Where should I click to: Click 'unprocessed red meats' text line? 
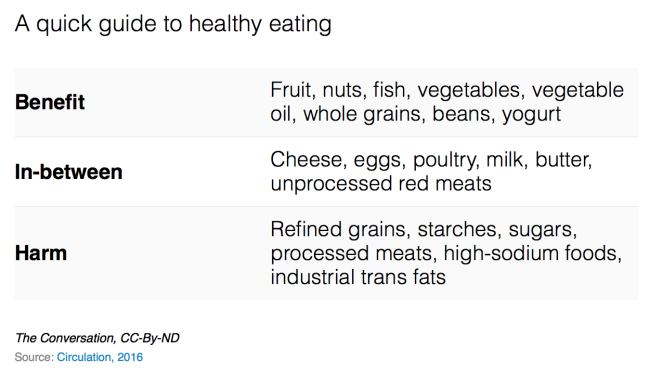pyautogui.click(x=381, y=184)
